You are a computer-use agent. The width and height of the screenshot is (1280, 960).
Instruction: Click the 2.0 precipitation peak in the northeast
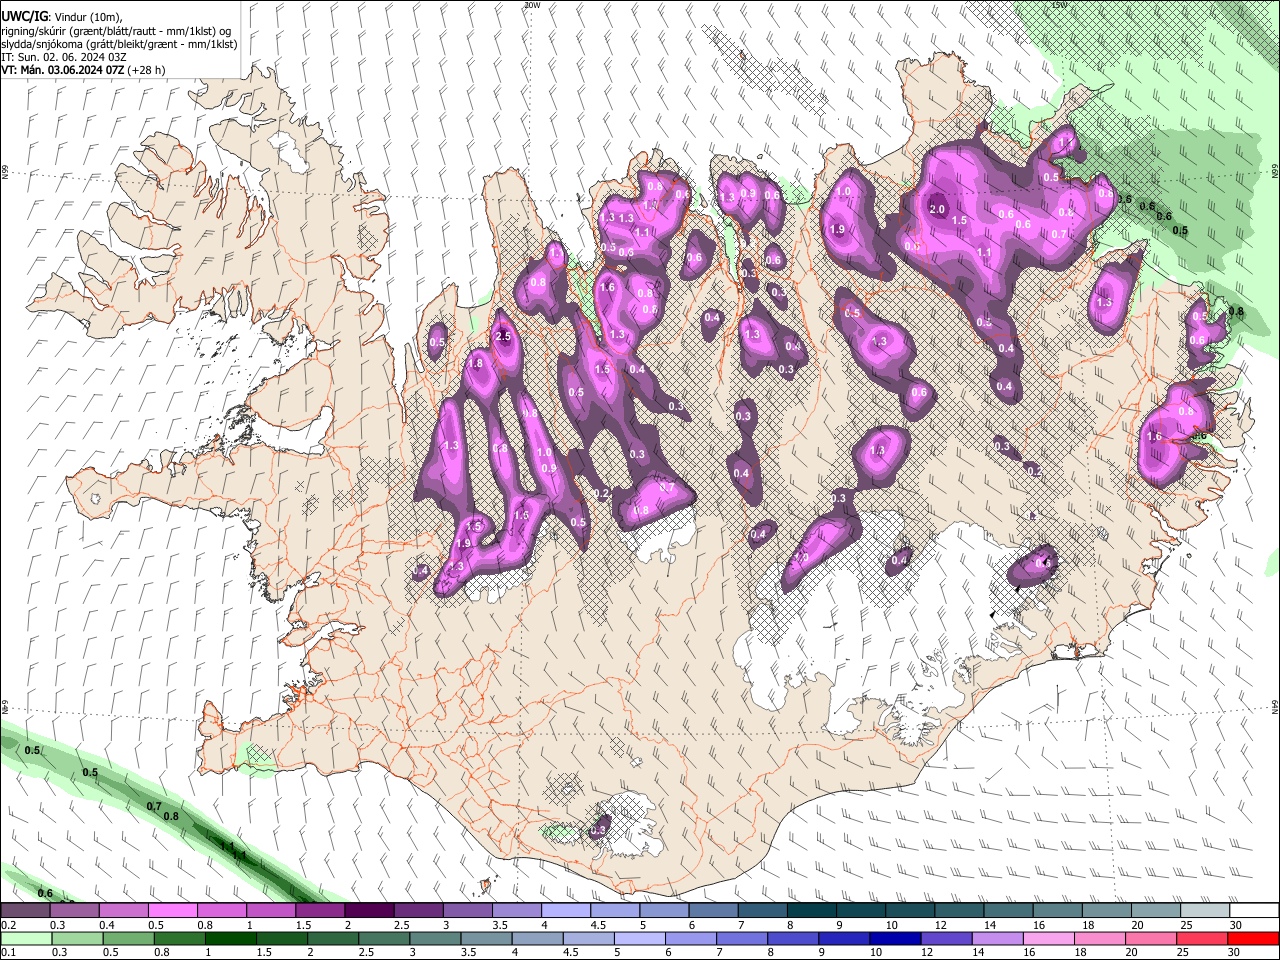(x=937, y=209)
